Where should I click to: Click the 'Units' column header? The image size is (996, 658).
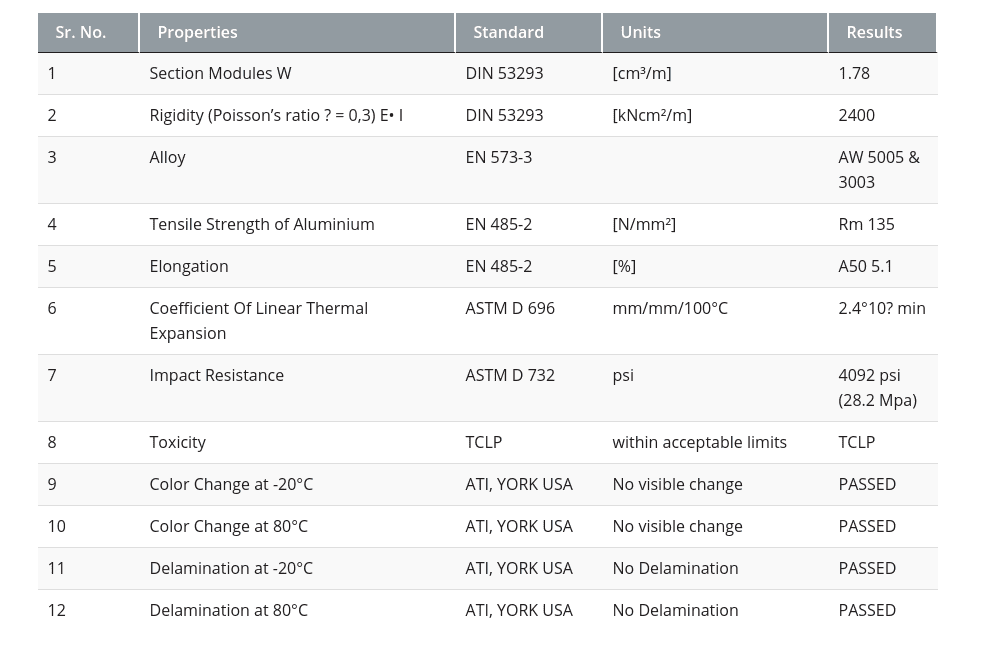point(640,32)
